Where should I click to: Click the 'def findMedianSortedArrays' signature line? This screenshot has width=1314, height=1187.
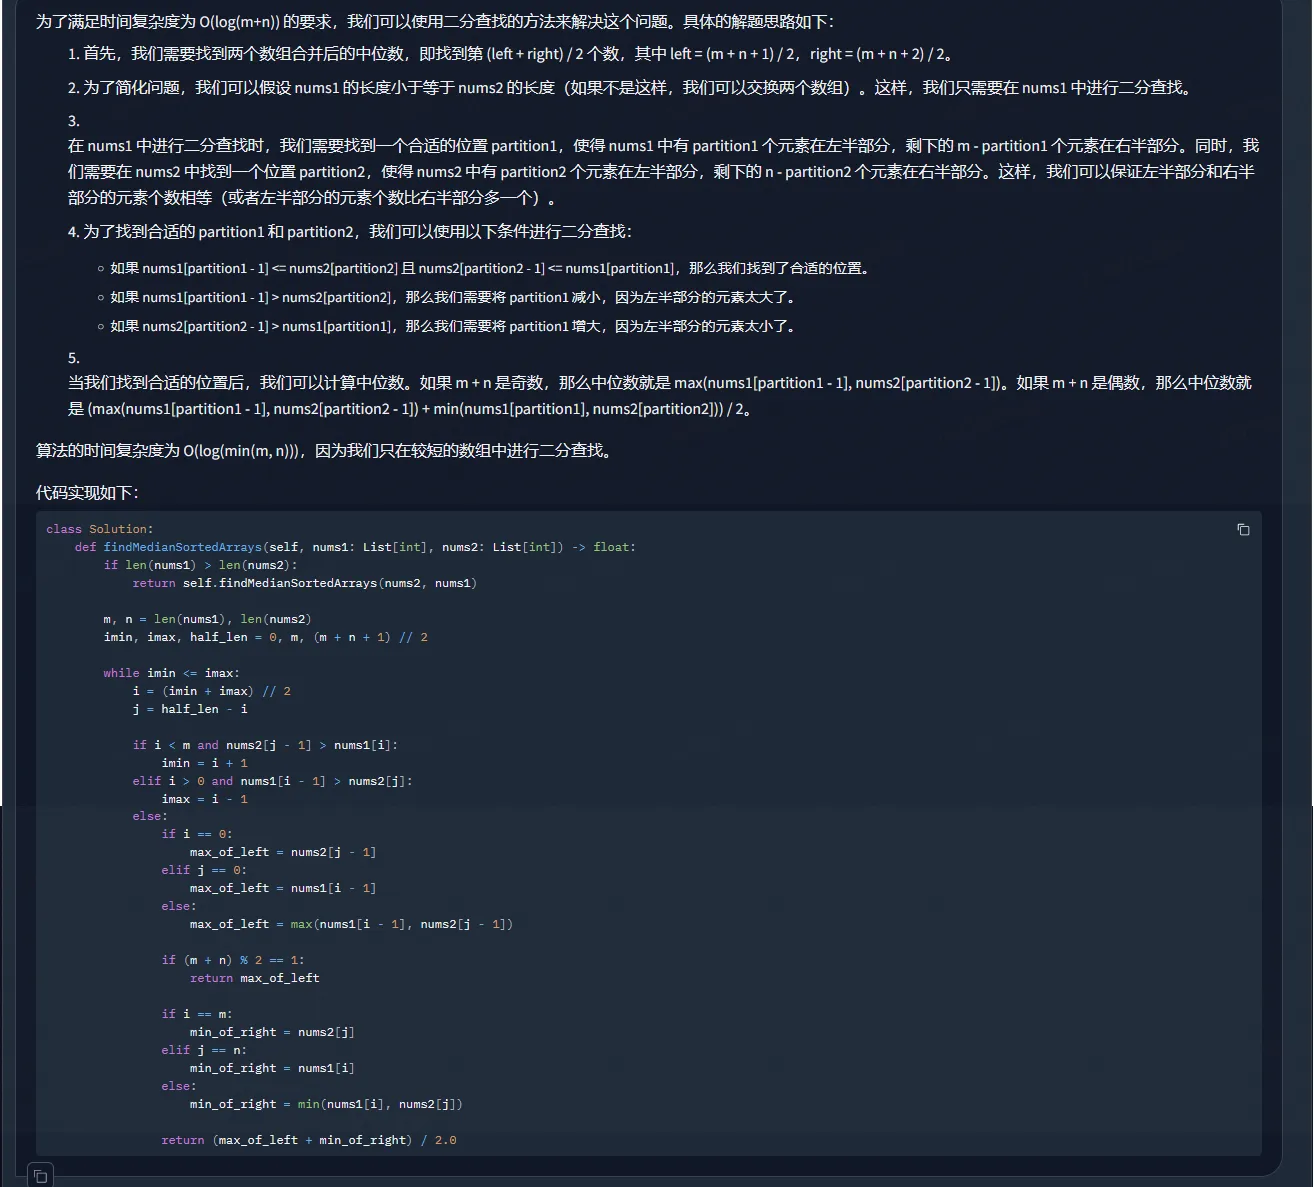point(355,547)
